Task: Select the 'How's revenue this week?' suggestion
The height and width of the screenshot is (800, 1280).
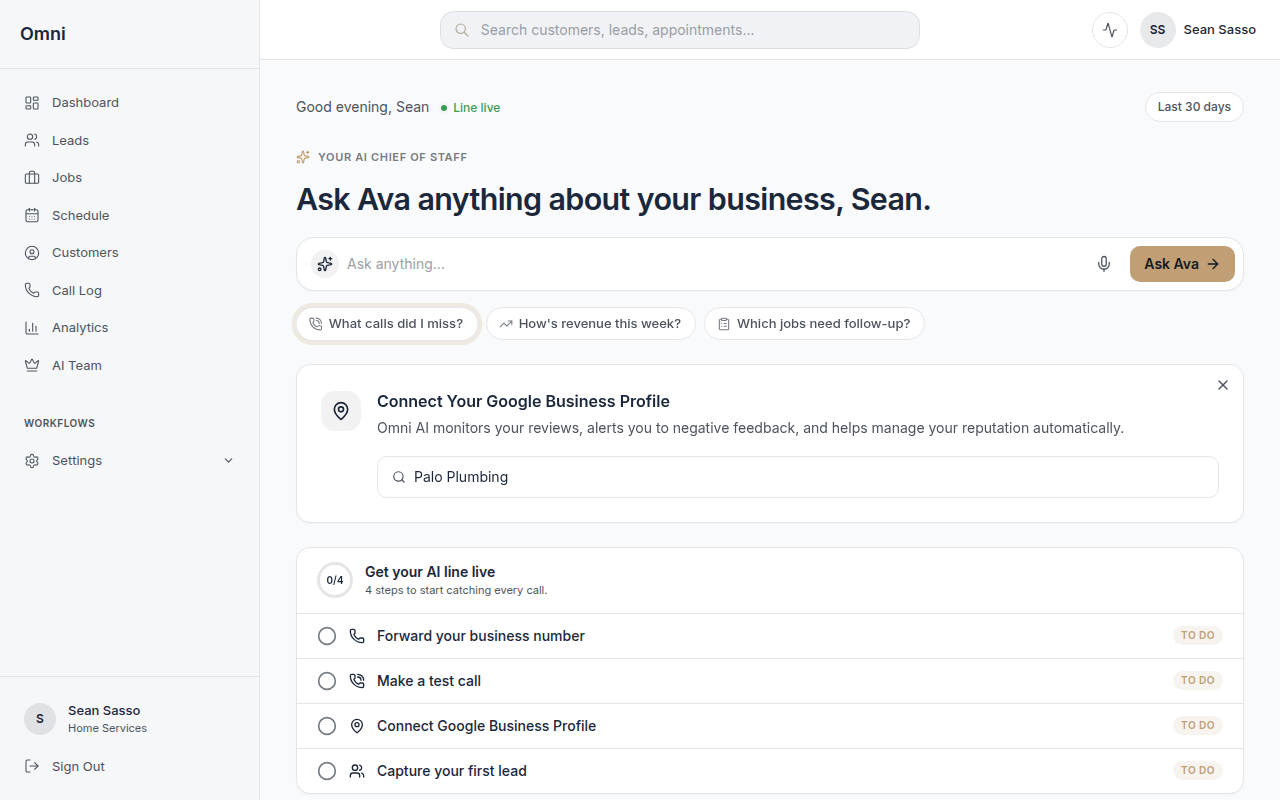Action: pyautogui.click(x=590, y=324)
